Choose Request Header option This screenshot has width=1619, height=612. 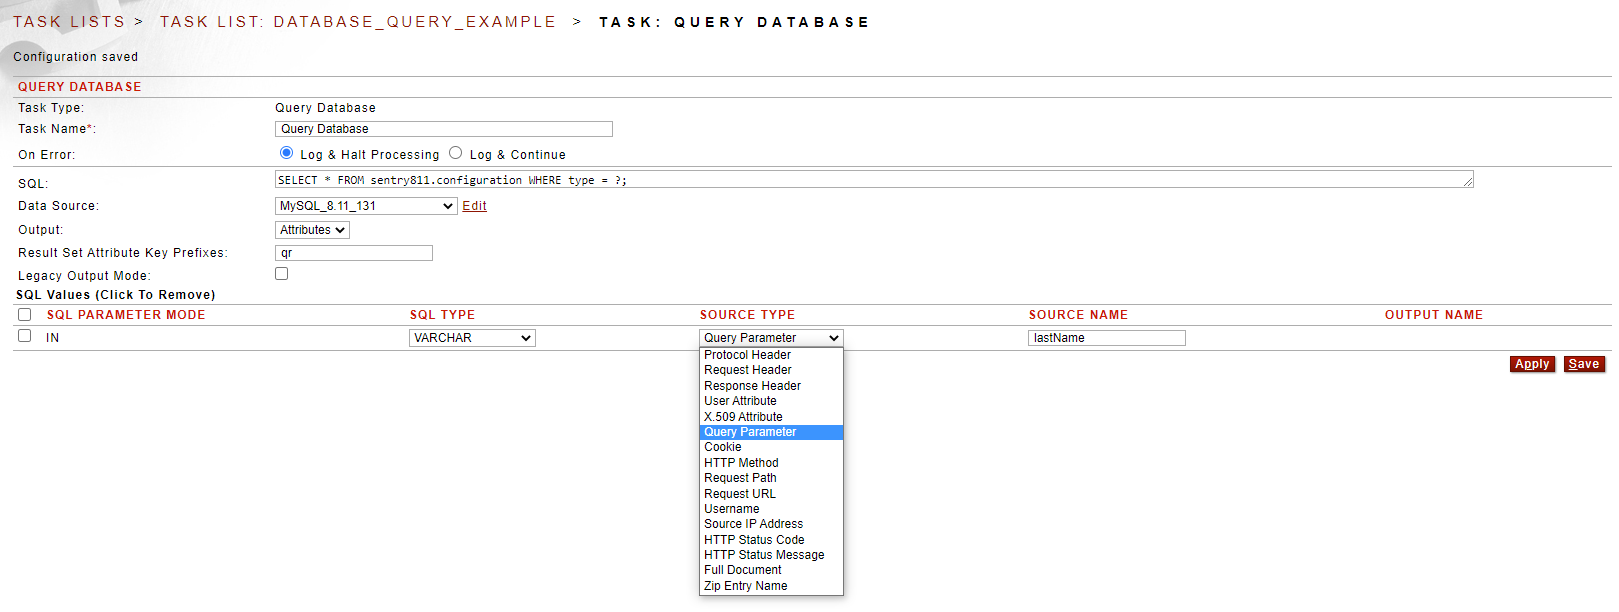tap(771, 370)
